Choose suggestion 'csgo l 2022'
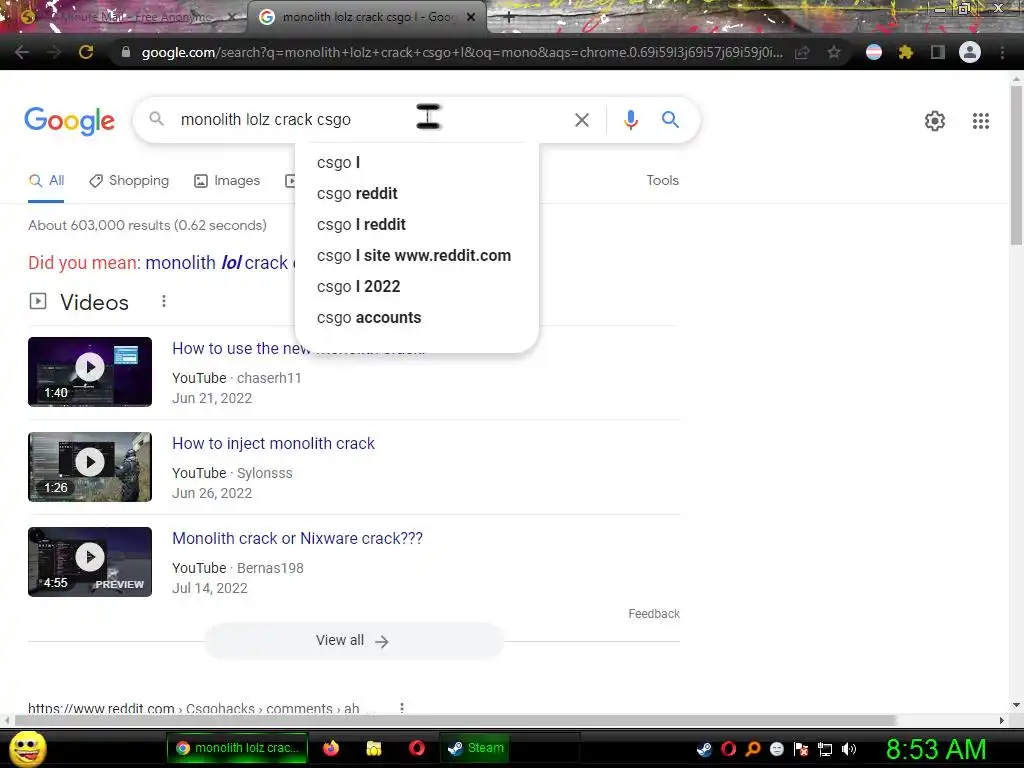 417,287
